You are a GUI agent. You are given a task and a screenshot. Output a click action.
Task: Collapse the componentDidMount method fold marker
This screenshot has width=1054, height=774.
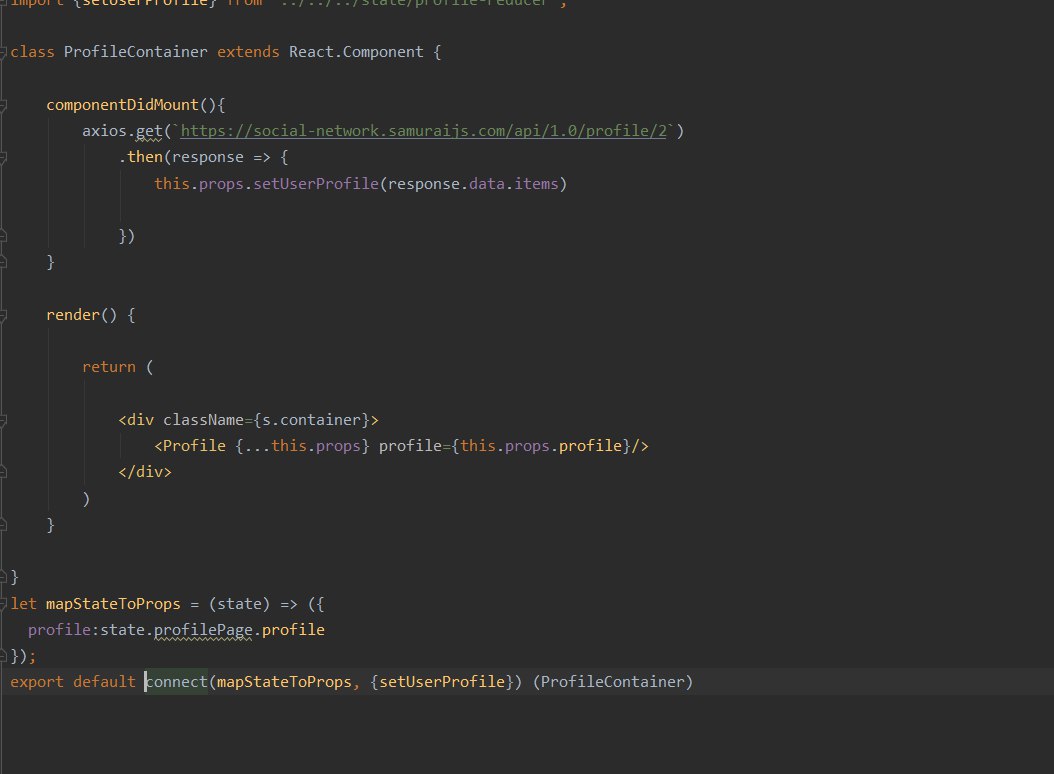(x=3, y=105)
